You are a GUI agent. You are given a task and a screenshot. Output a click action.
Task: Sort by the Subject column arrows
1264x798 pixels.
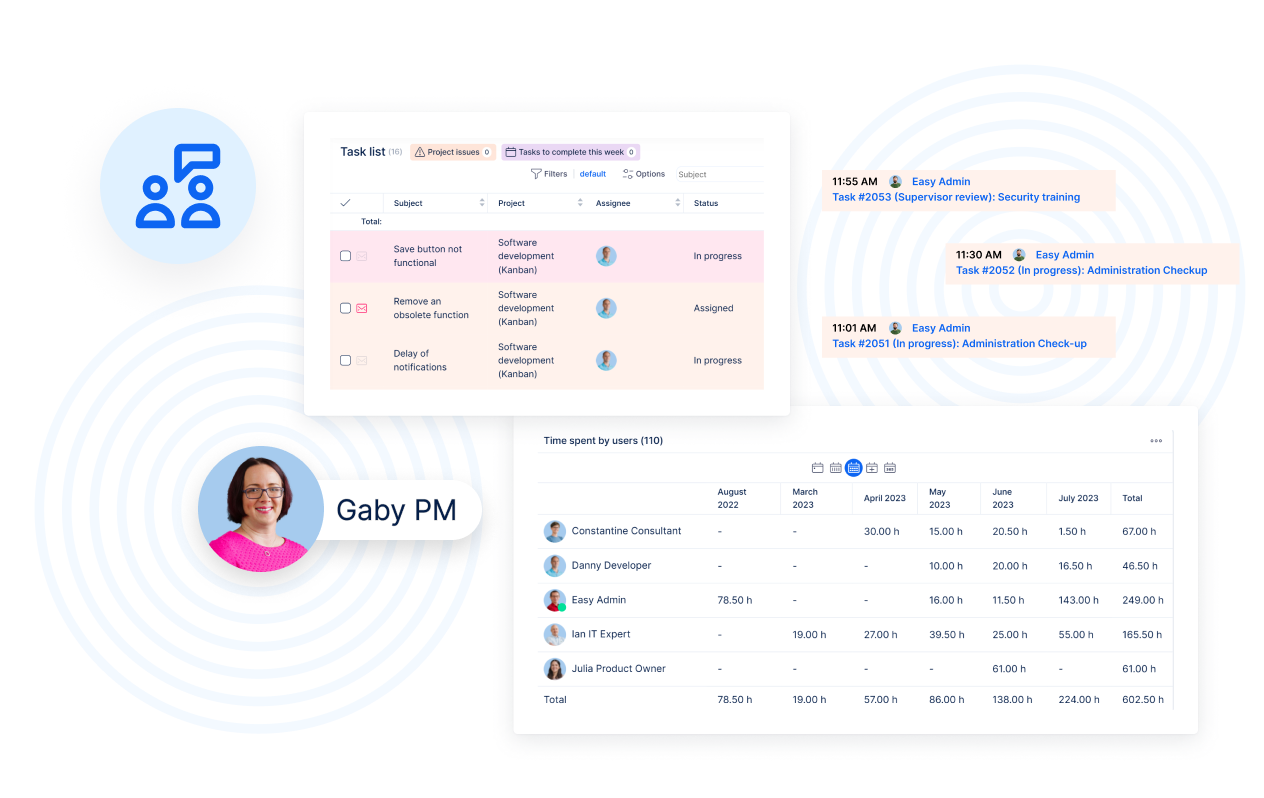coord(482,203)
